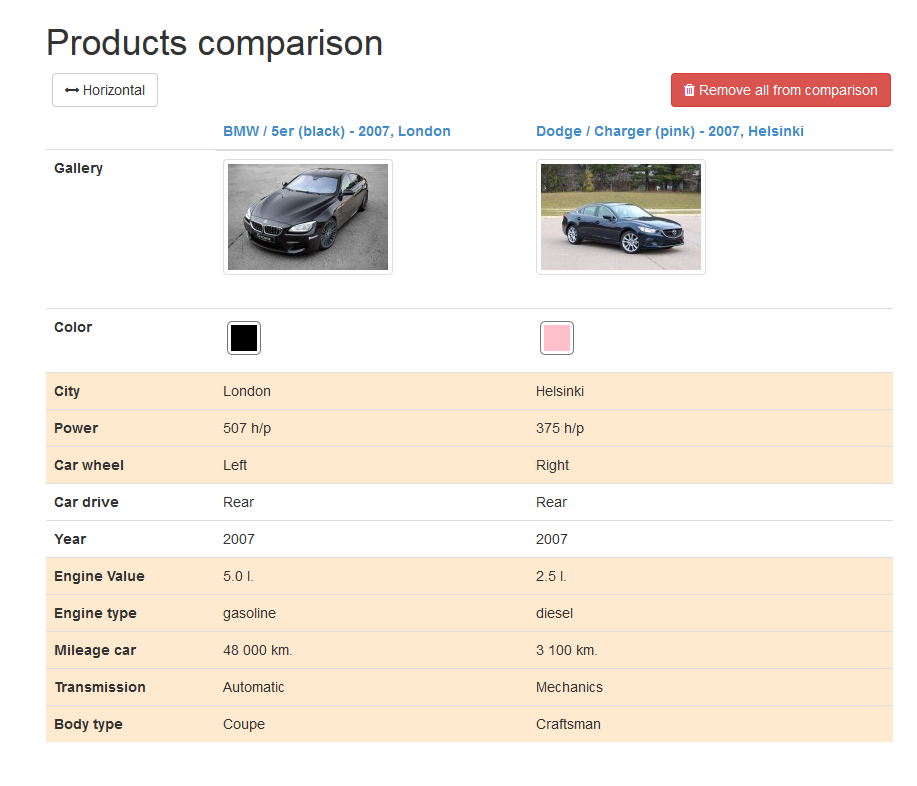The width and height of the screenshot is (917, 786).
Task: Click the Craftsman body type value
Action: coord(568,724)
